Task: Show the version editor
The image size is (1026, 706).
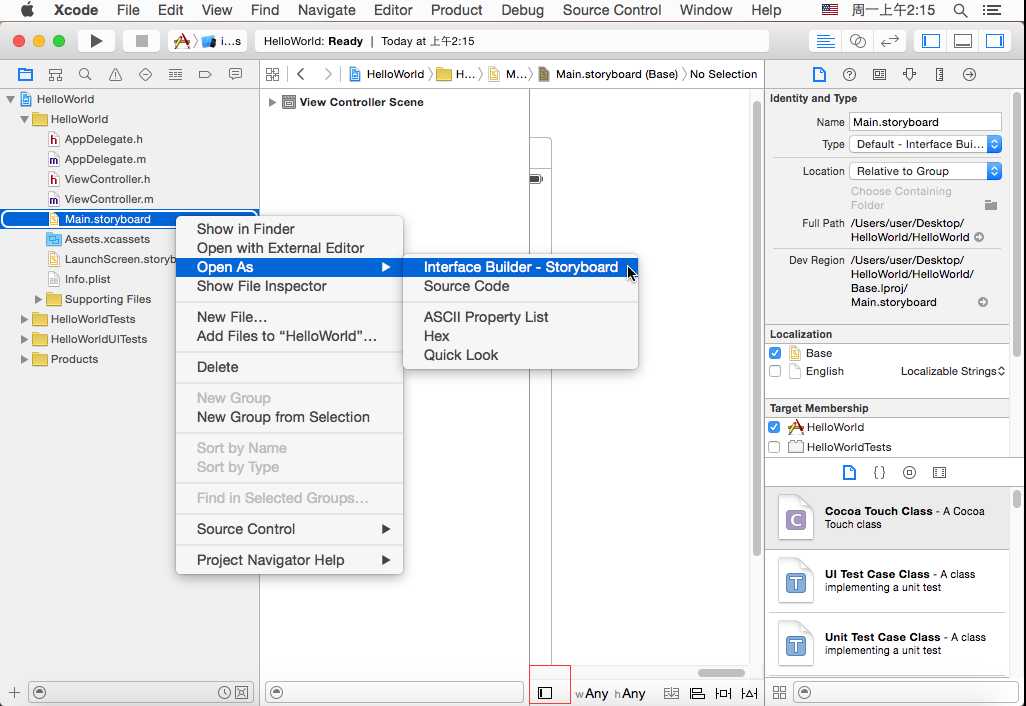Action: [889, 41]
